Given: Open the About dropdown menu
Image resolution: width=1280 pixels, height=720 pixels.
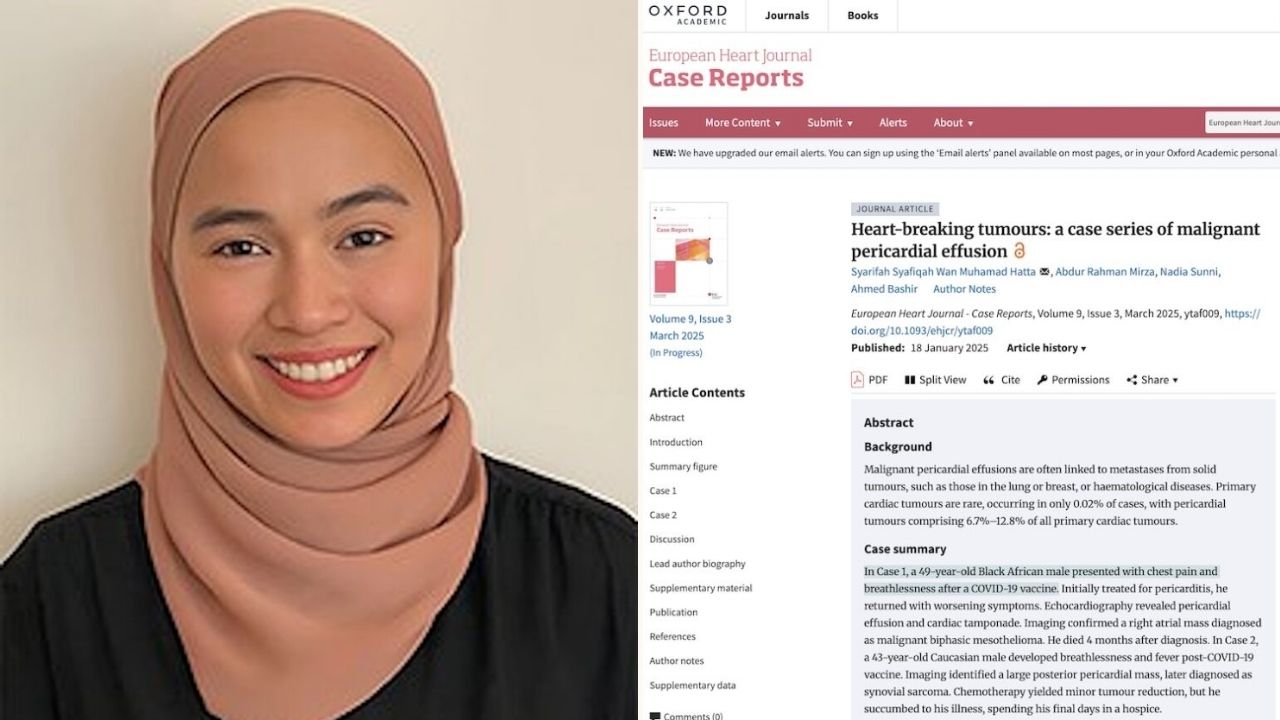Looking at the screenshot, I should [953, 123].
